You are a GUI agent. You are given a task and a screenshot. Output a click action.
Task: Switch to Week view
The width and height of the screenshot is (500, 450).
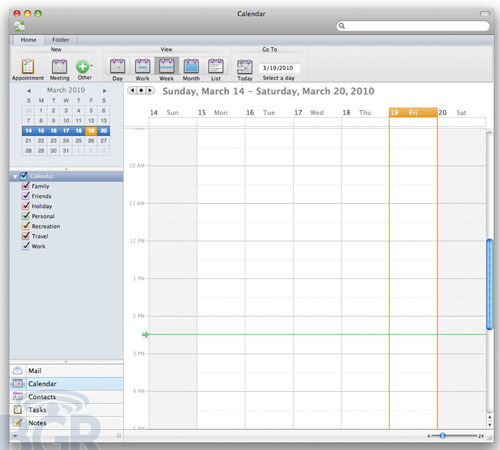coord(166,70)
